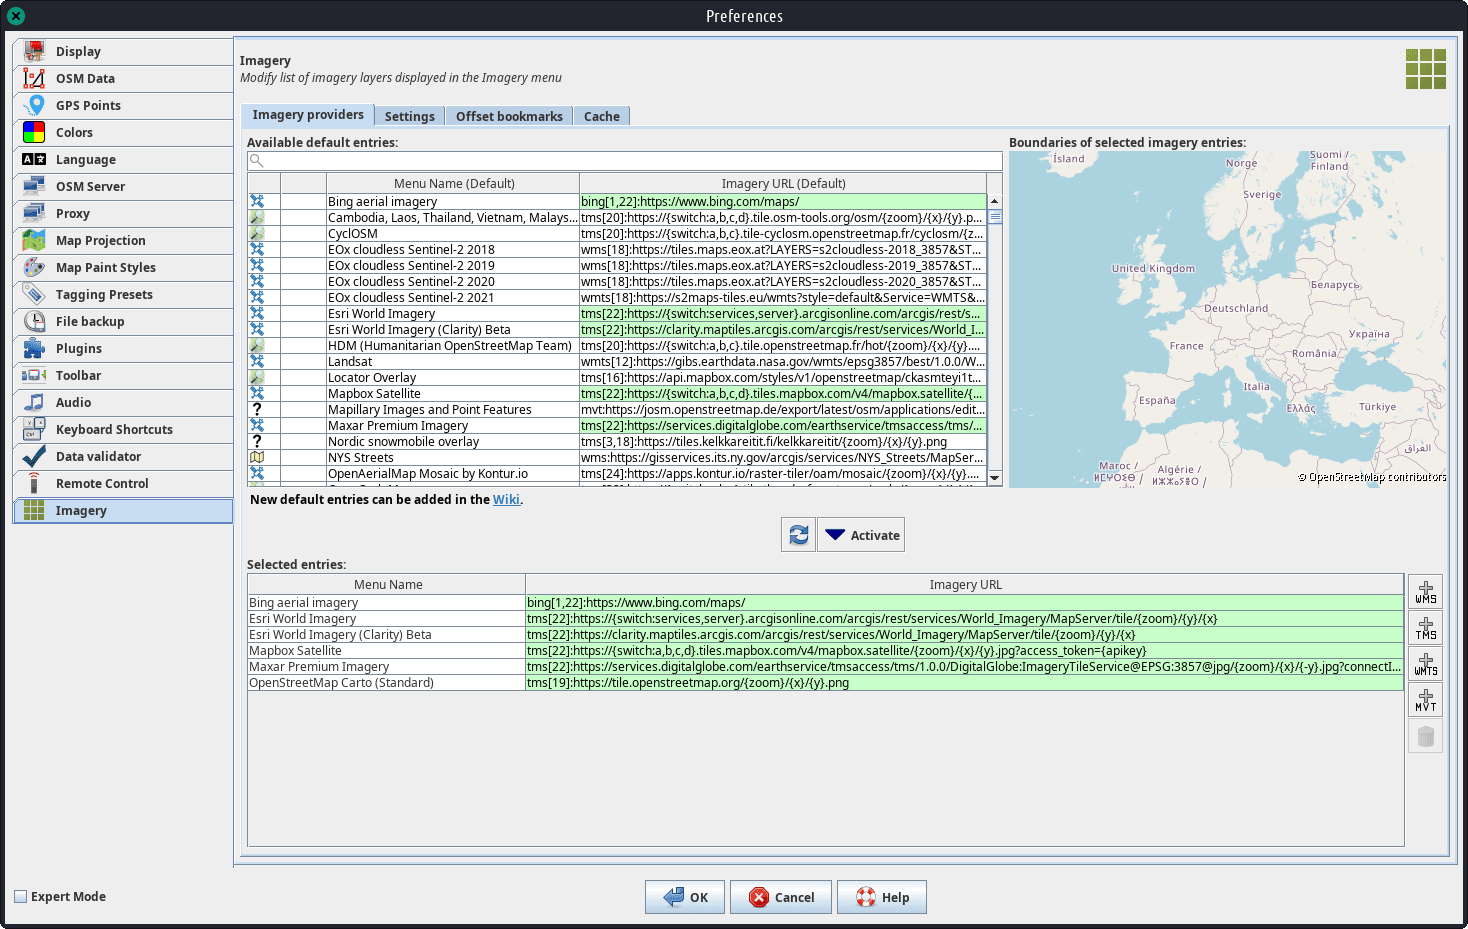Open the Display preferences icon
The width and height of the screenshot is (1468, 929).
[x=34, y=51]
